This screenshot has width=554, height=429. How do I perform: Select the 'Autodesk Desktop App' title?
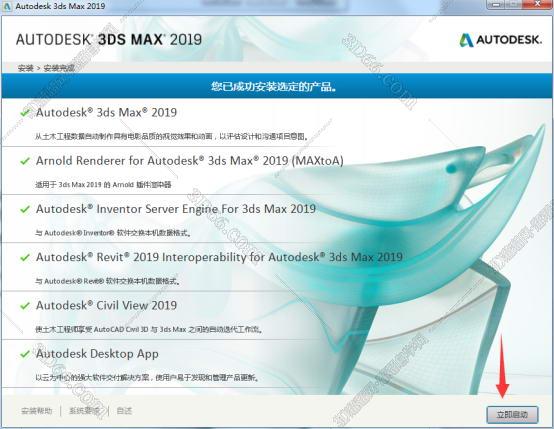[97, 354]
